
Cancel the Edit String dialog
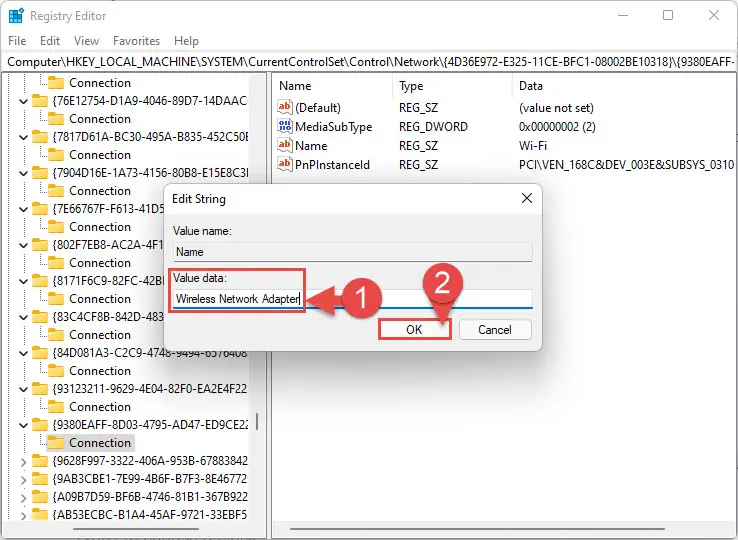click(495, 330)
